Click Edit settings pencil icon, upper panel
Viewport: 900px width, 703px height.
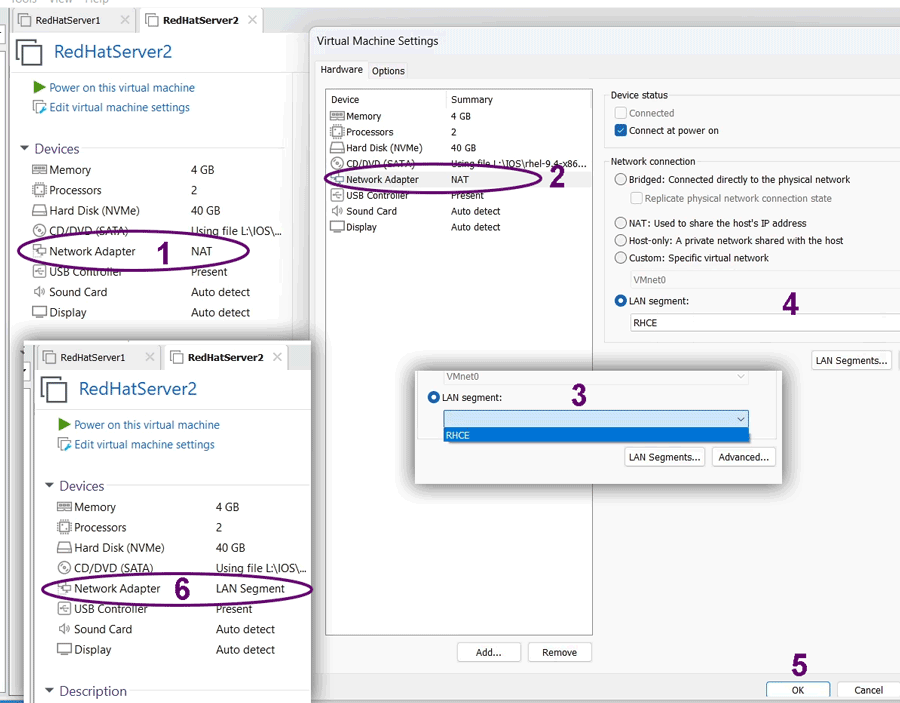point(39,107)
